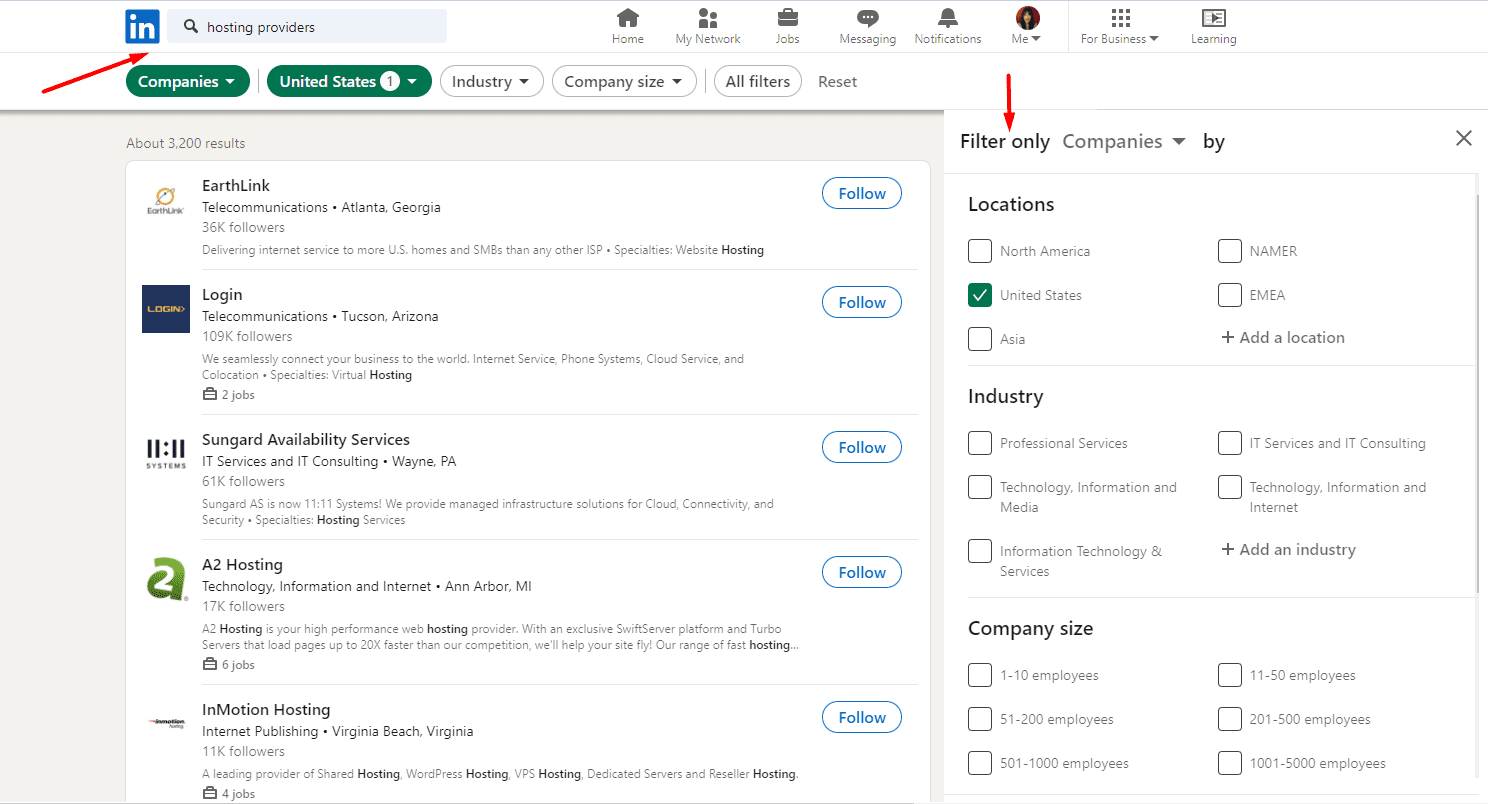
Task: Follow EarthLink
Action: click(862, 193)
